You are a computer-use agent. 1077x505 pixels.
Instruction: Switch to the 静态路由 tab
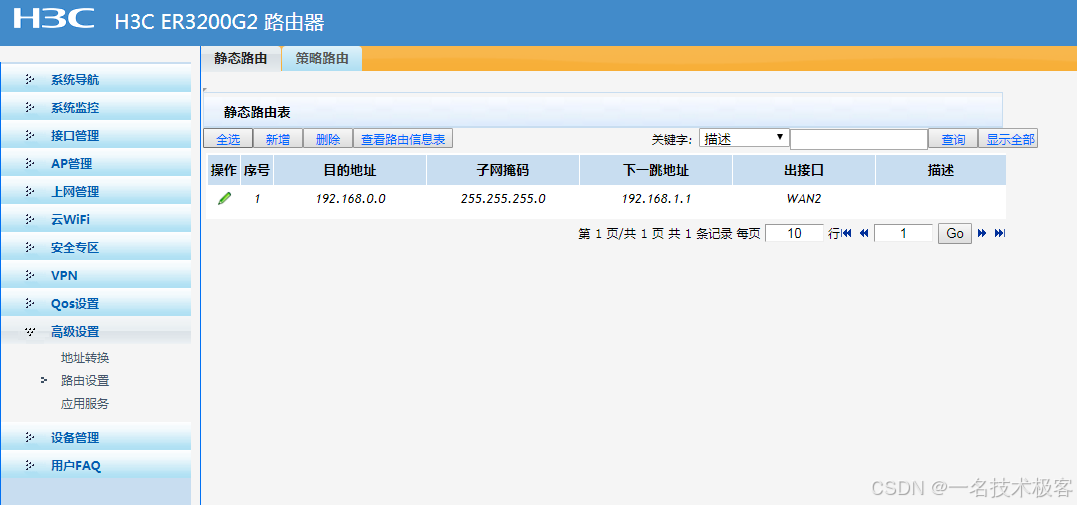[x=241, y=58]
